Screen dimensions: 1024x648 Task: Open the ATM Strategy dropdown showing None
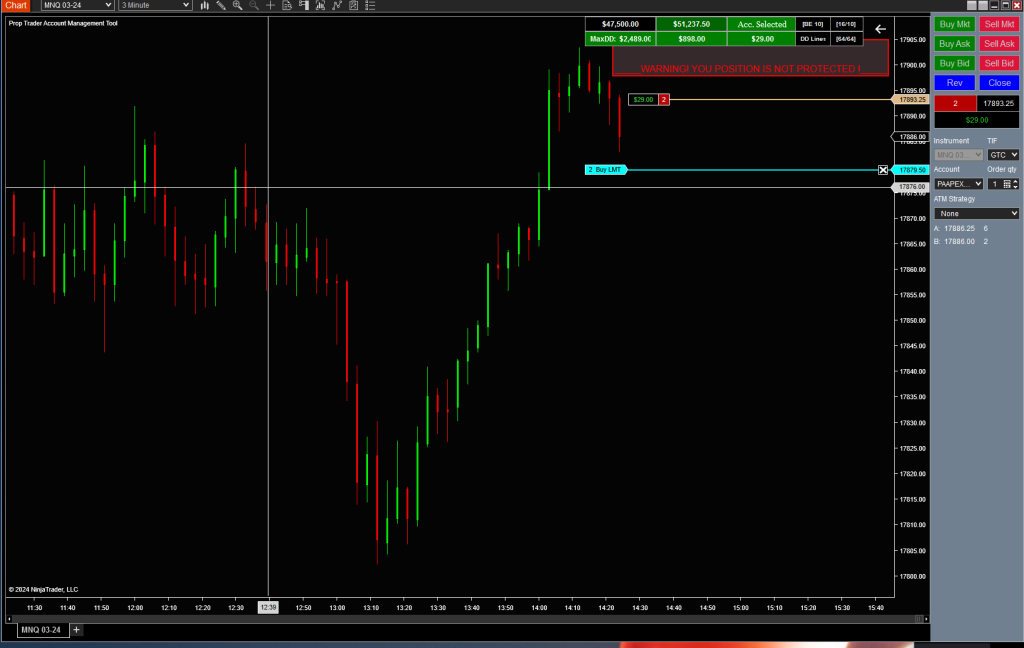click(976, 213)
